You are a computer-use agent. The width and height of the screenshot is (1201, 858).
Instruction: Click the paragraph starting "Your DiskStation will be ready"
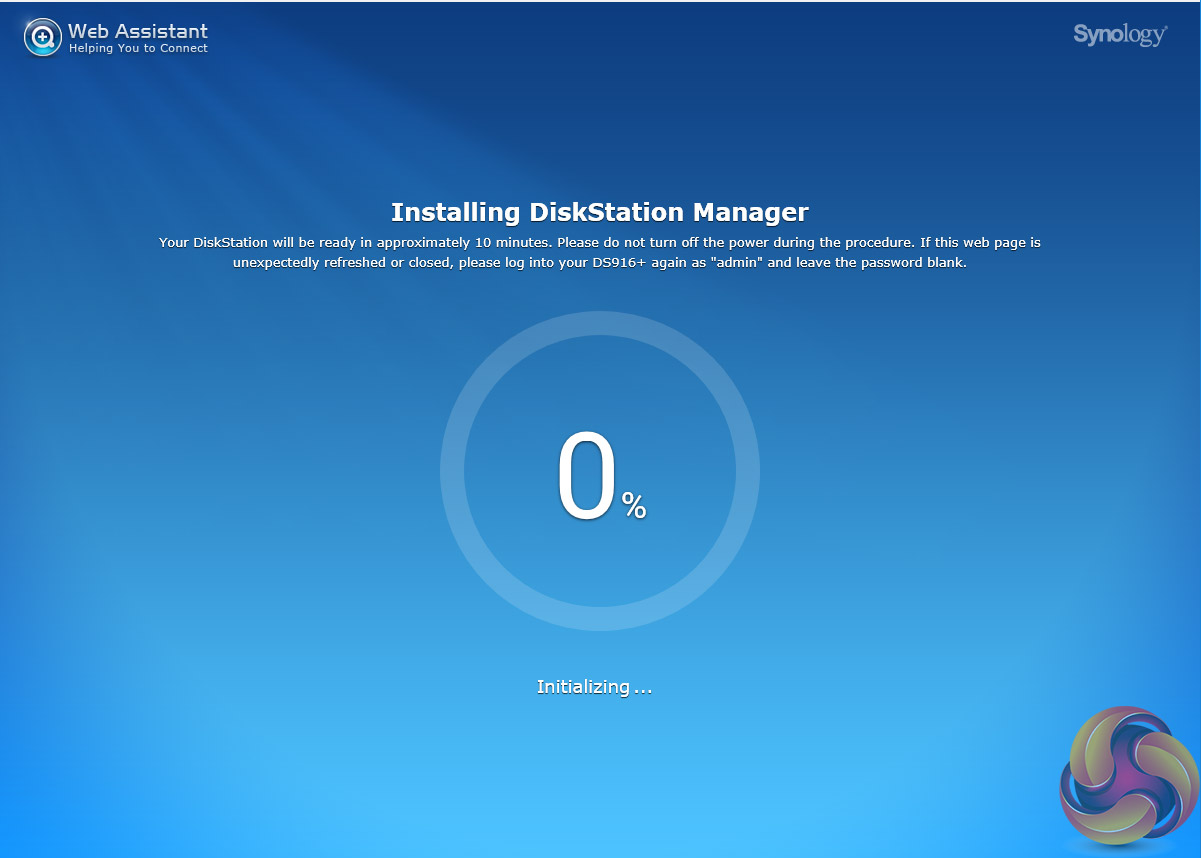click(x=600, y=254)
